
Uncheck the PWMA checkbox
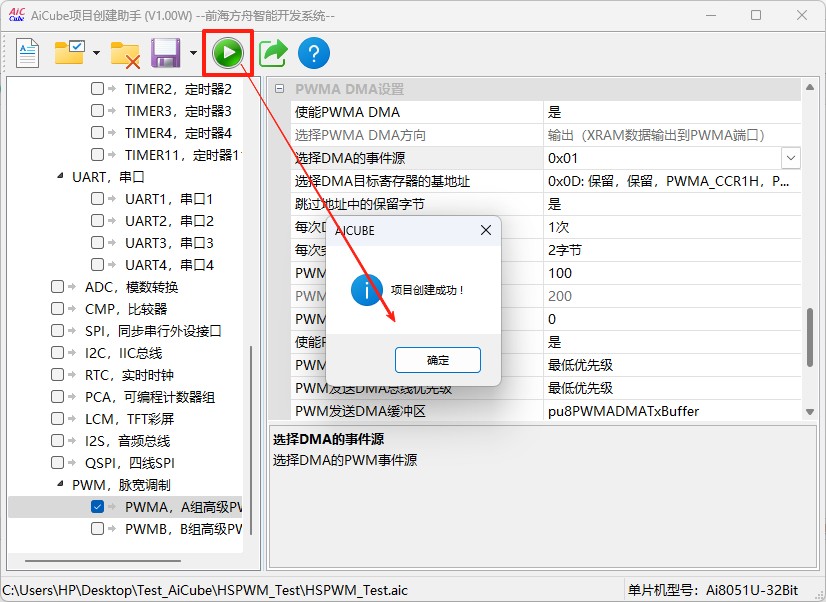[x=97, y=507]
